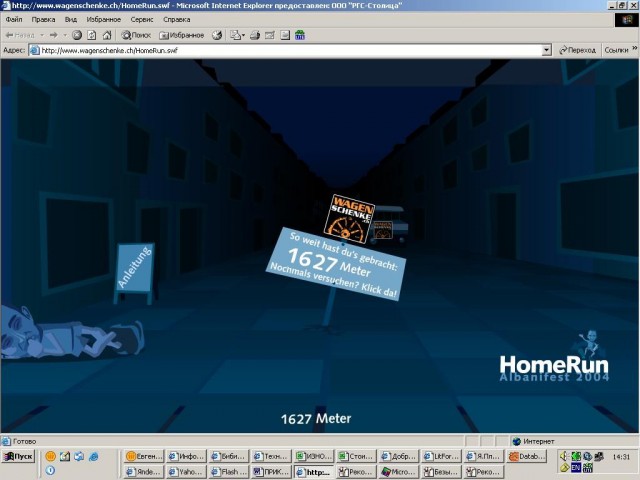Viewport: 640px width, 480px height.
Task: Click the network computers tray icon
Action: point(599,456)
